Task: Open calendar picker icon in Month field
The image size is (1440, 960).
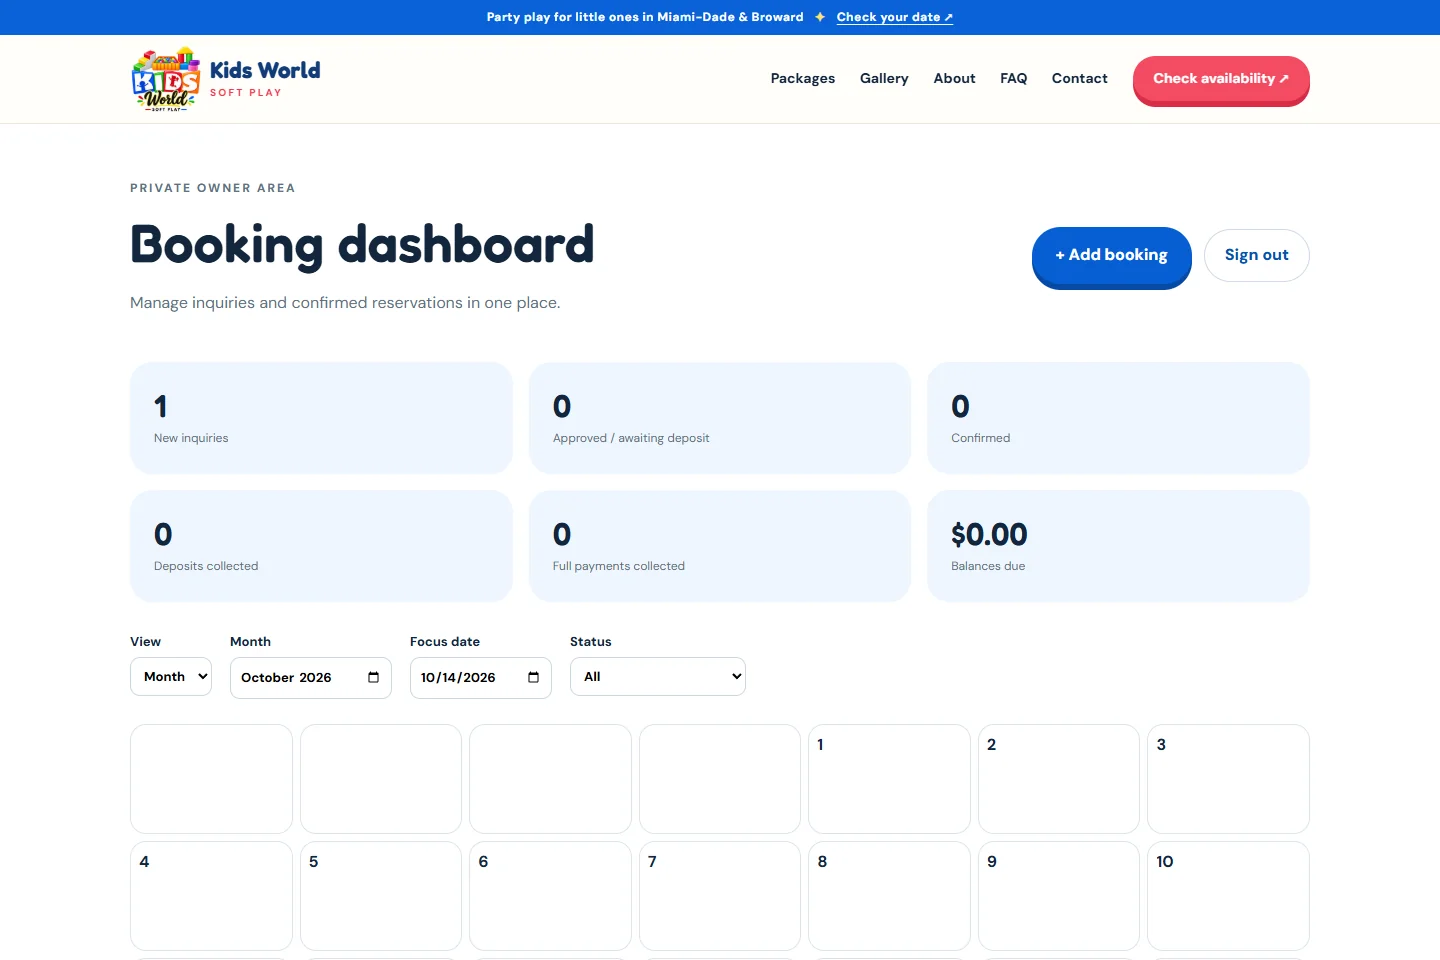Action: click(x=373, y=677)
